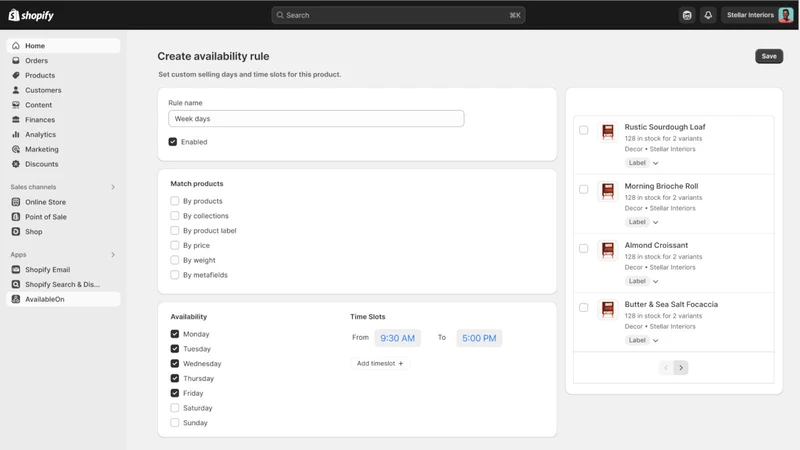
Task: Click Rustic Sourdough Loaf product thumbnail
Action: pos(608,132)
